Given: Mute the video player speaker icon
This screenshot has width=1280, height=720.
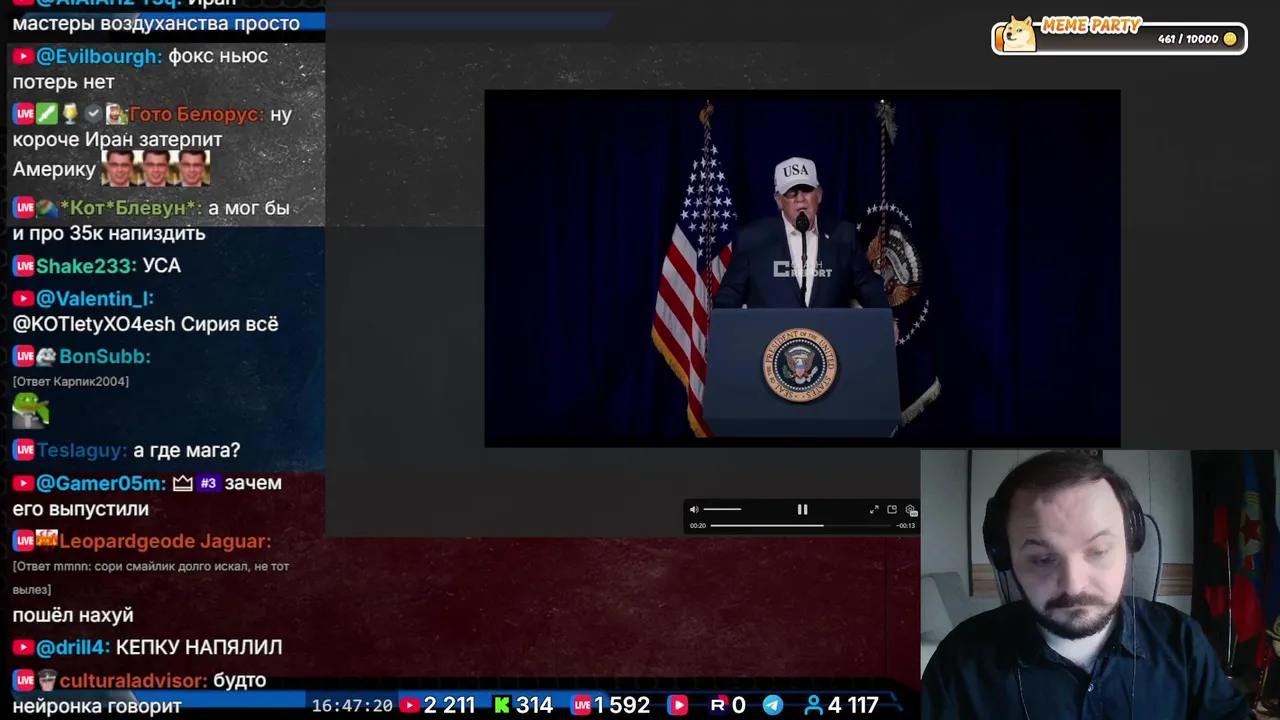Looking at the screenshot, I should pyautogui.click(x=694, y=510).
